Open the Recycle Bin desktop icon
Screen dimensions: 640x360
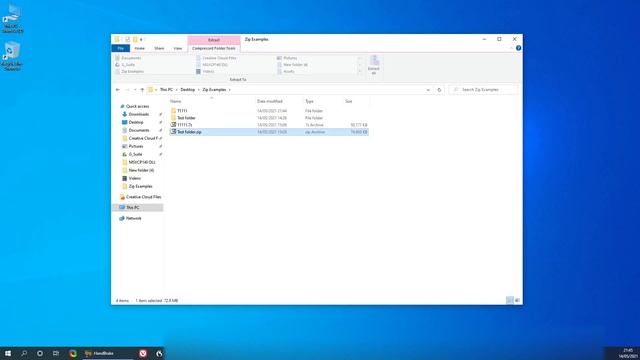pyautogui.click(x=12, y=56)
